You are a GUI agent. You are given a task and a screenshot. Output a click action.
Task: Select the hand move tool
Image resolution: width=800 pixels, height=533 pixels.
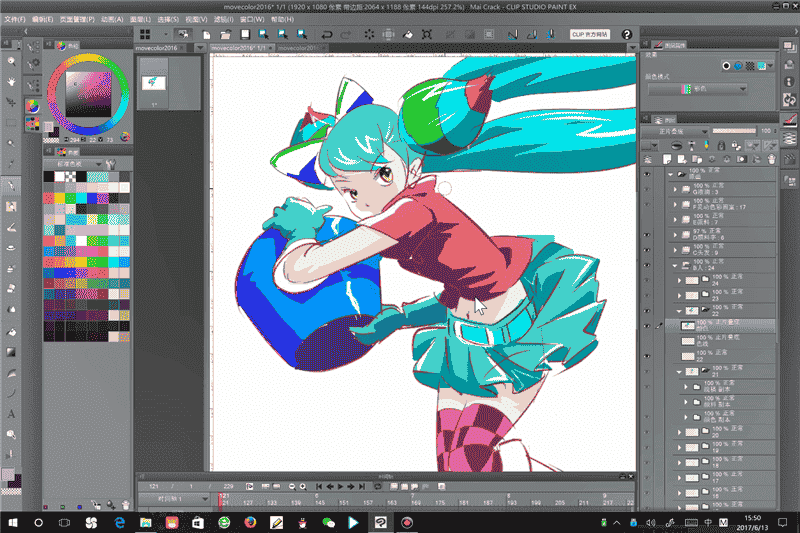tap(11, 82)
